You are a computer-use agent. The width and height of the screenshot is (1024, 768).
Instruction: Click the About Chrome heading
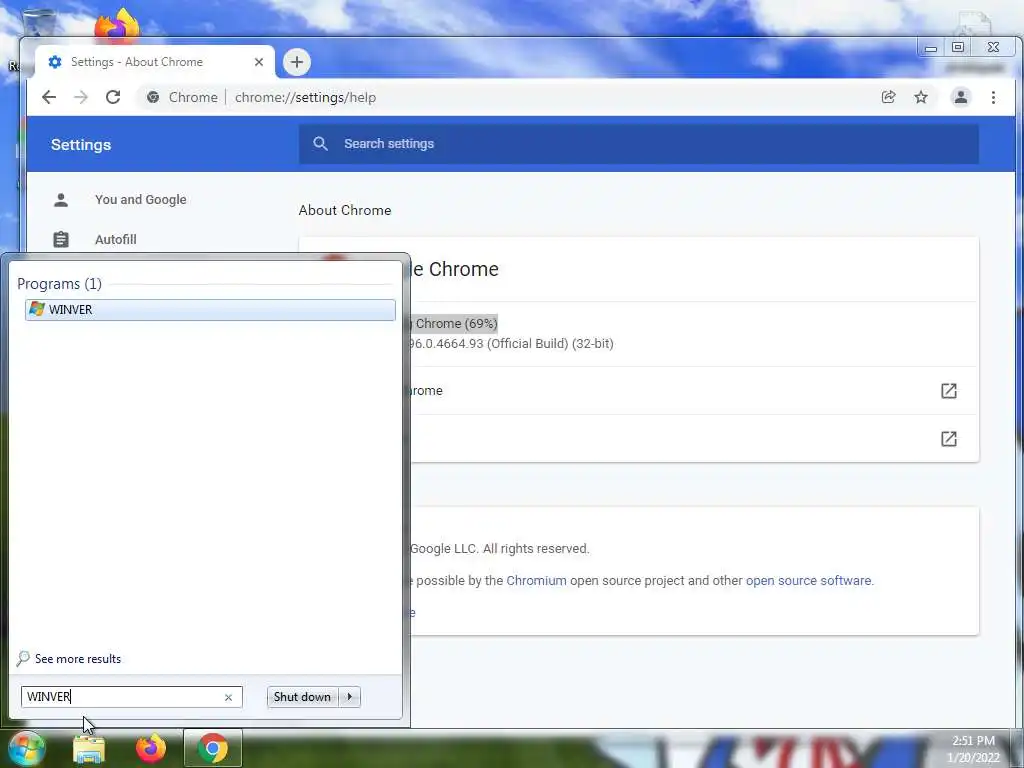pos(345,210)
